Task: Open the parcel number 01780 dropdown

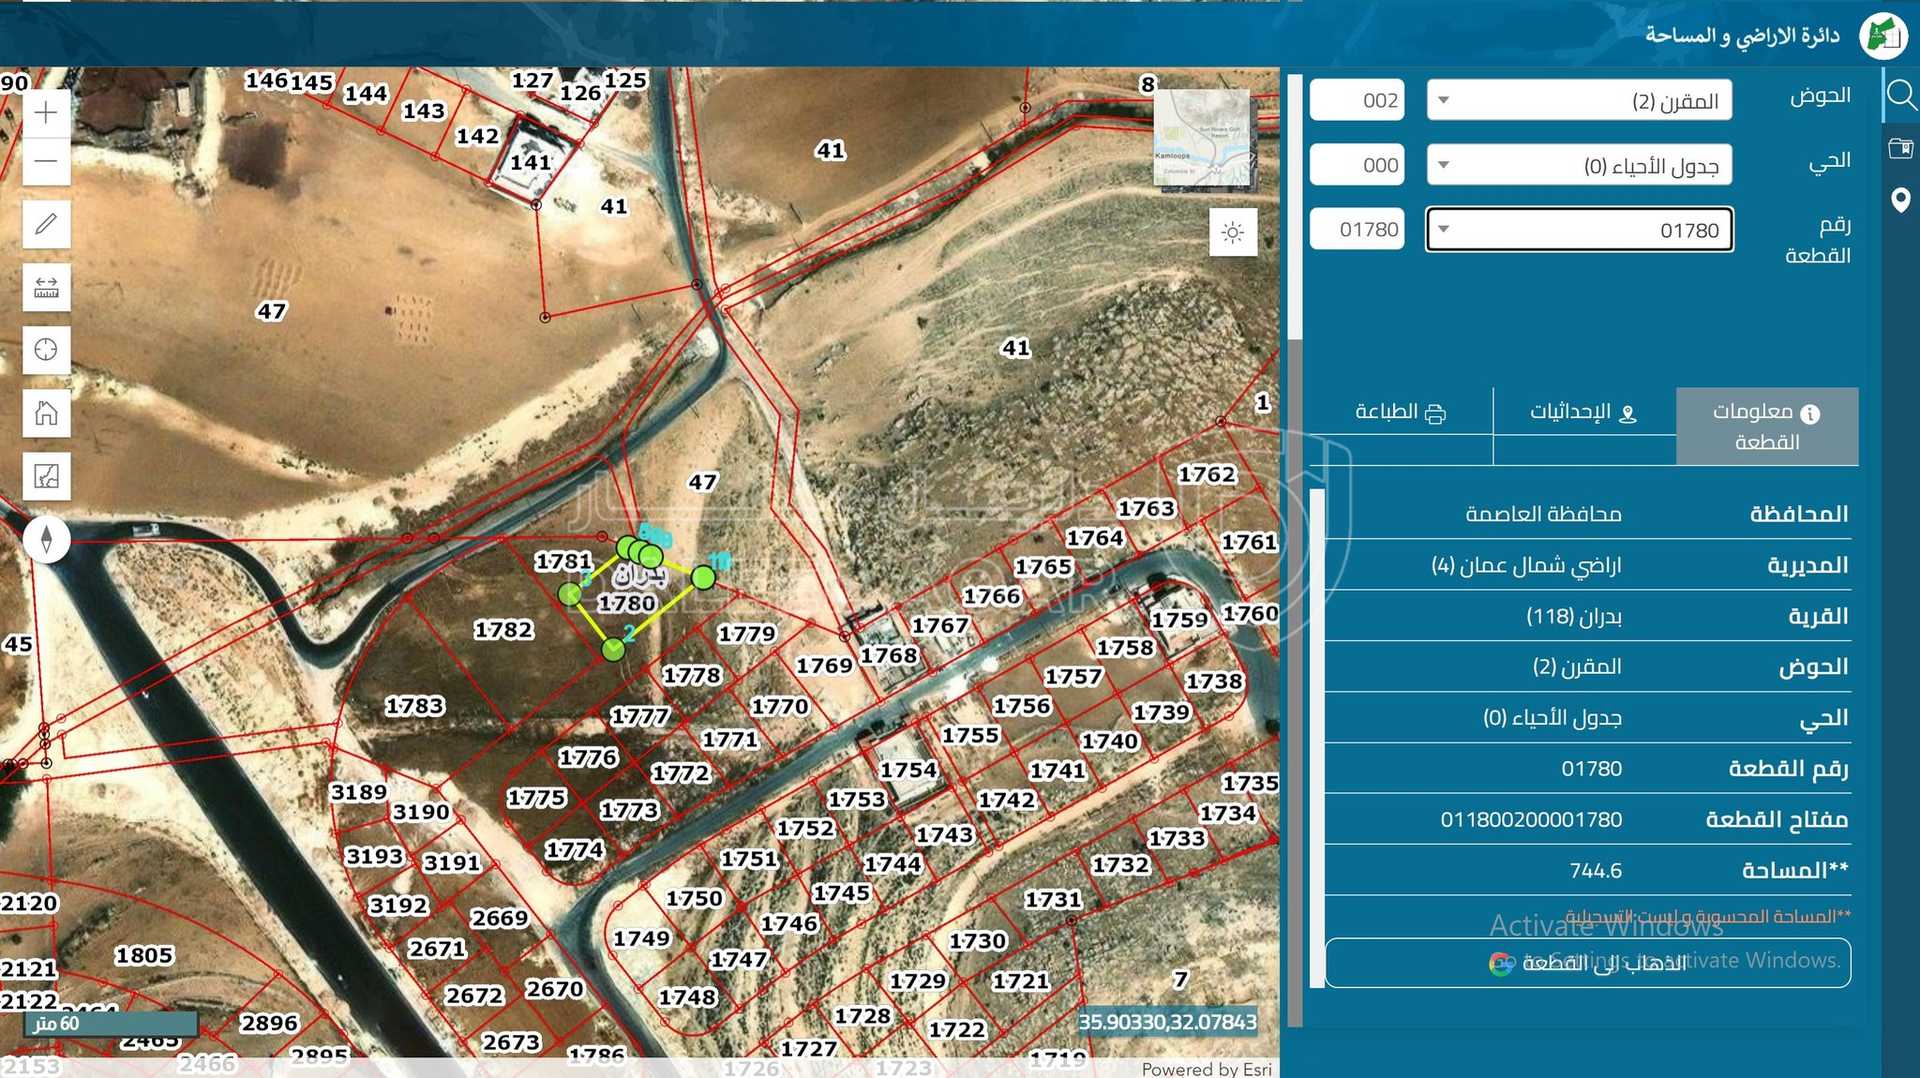Action: [x=1578, y=230]
